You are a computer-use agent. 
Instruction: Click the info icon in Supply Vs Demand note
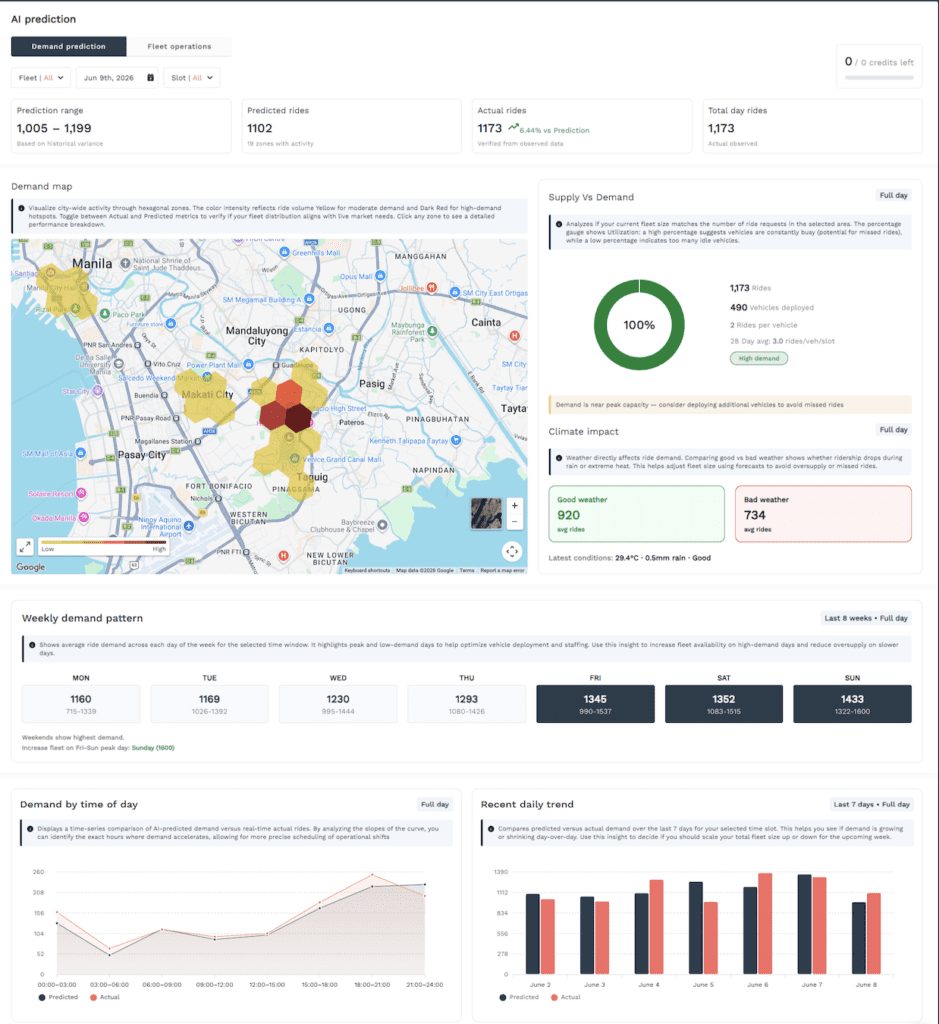tap(559, 224)
